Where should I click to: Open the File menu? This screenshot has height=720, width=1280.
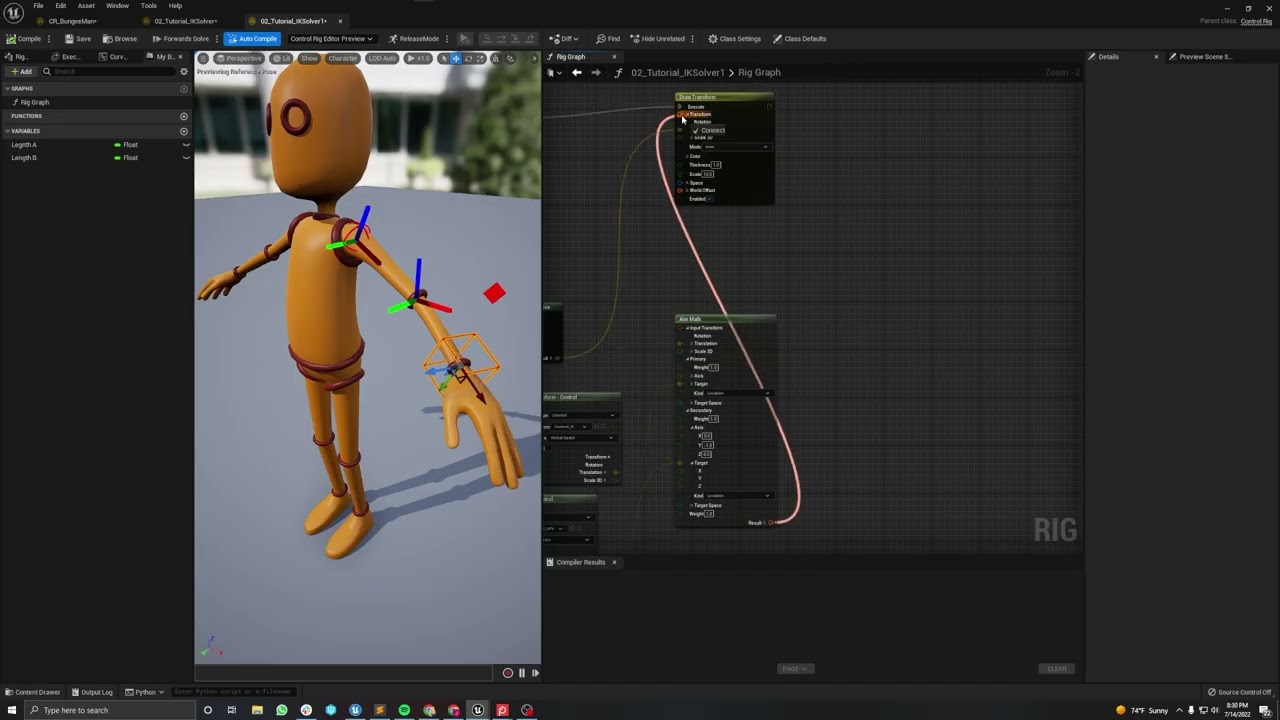[x=38, y=5]
